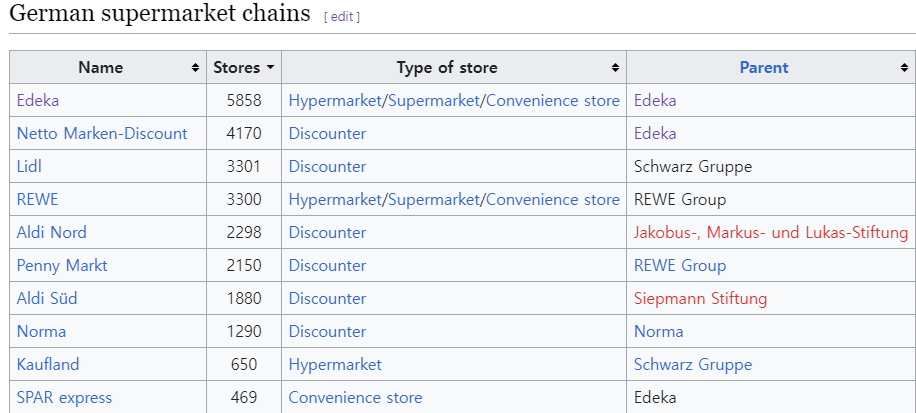Click the Name column header

[x=101, y=68]
